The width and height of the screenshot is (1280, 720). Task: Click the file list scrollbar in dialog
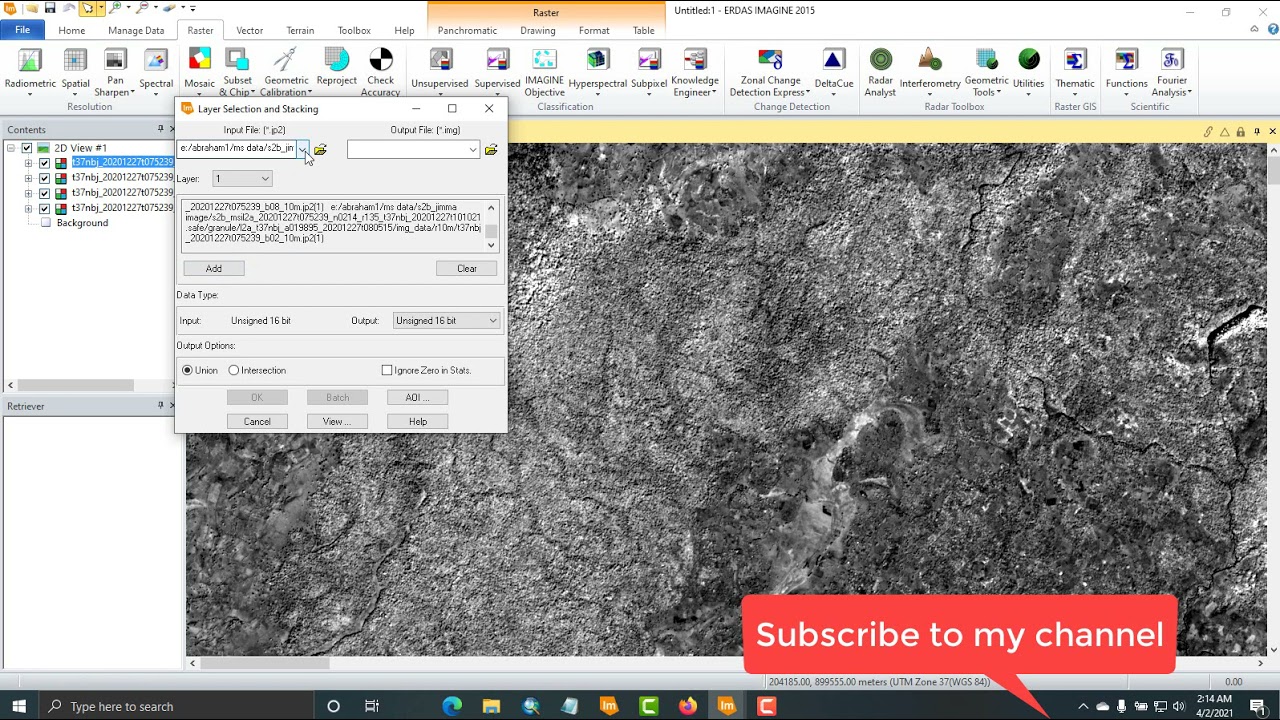tap(491, 225)
